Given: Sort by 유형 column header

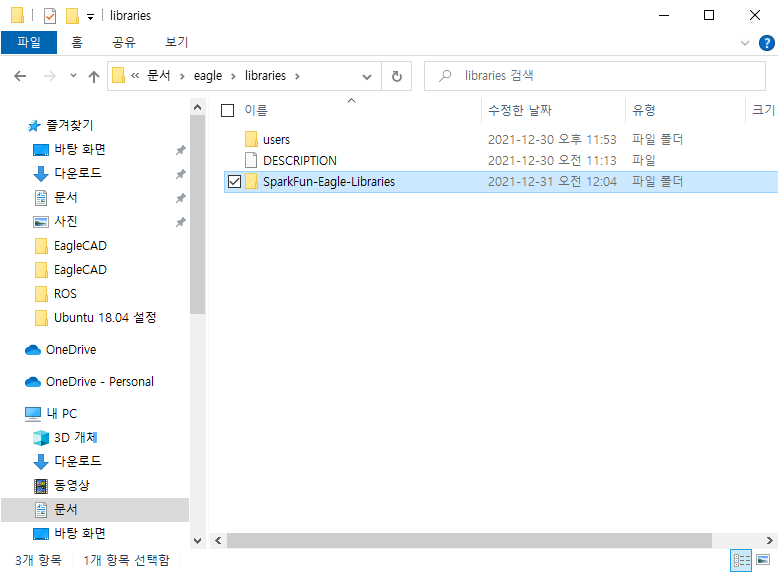Looking at the screenshot, I should (x=643, y=110).
